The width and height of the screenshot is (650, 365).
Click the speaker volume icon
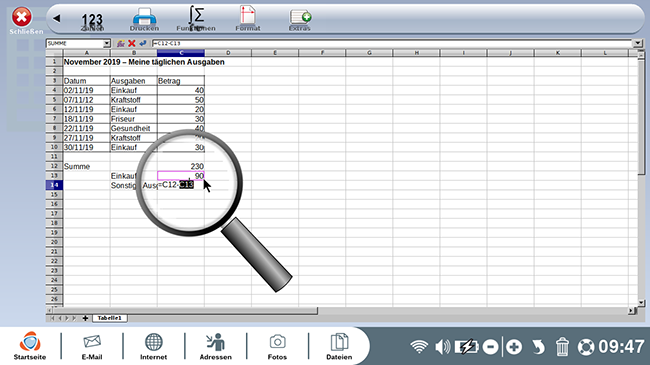tap(442, 346)
